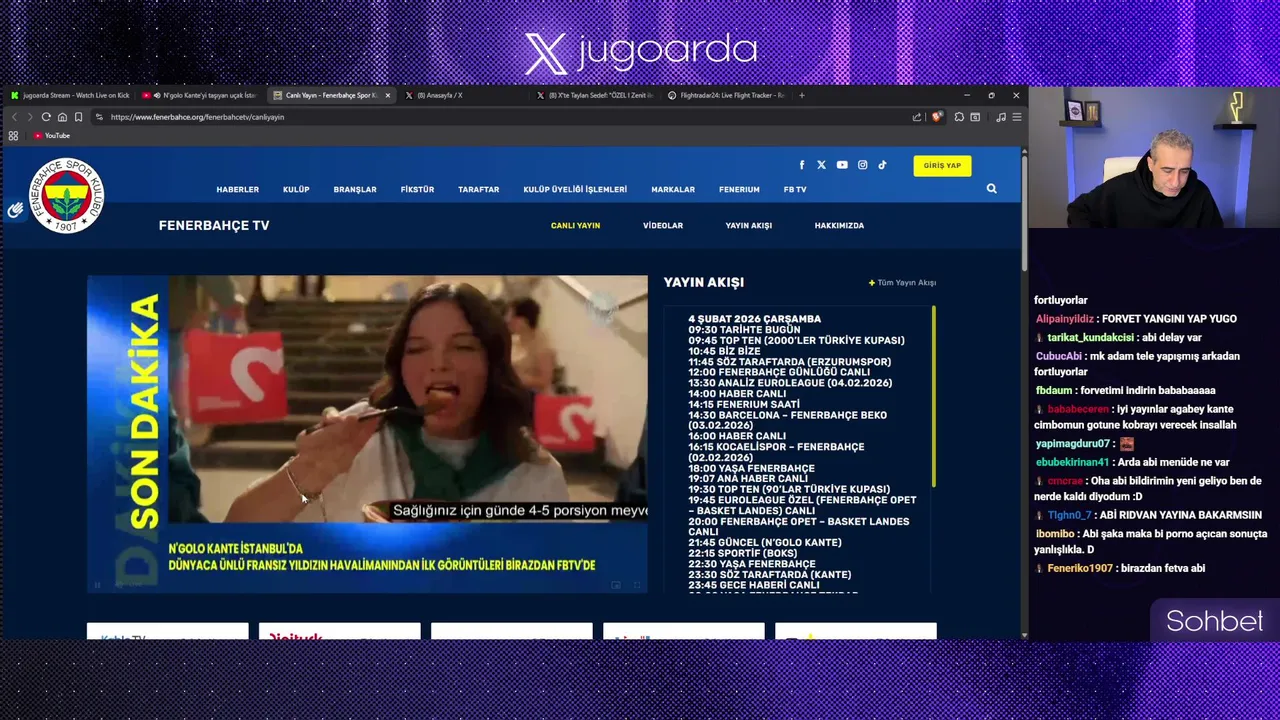Viewport: 1280px width, 720px height.
Task: Open the browser extensions puzzle icon
Action: tap(959, 117)
